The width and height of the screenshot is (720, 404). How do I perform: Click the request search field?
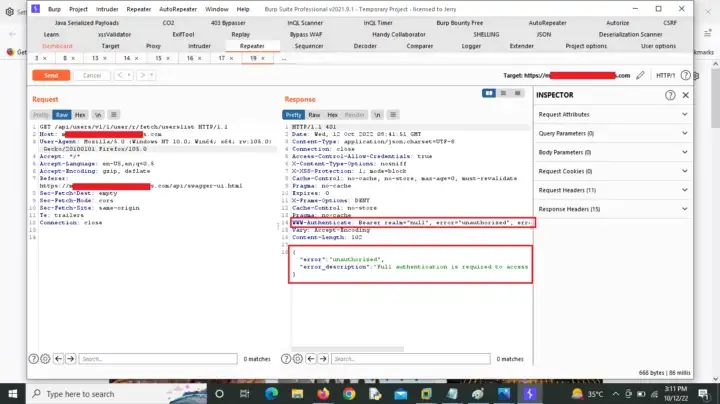tap(158, 359)
